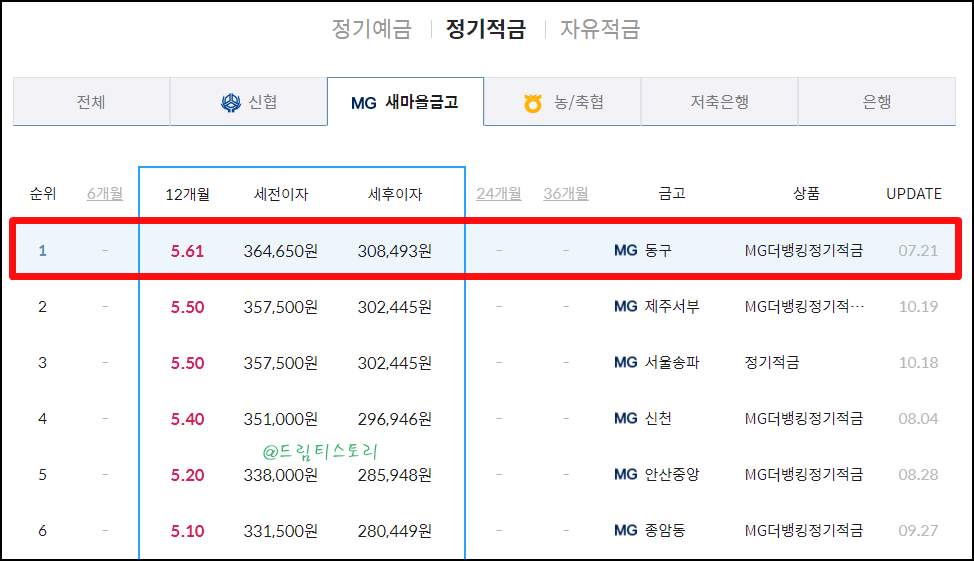Screen dimensions: 974x561
Task: Click the 세후이자 column header
Action: click(395, 194)
